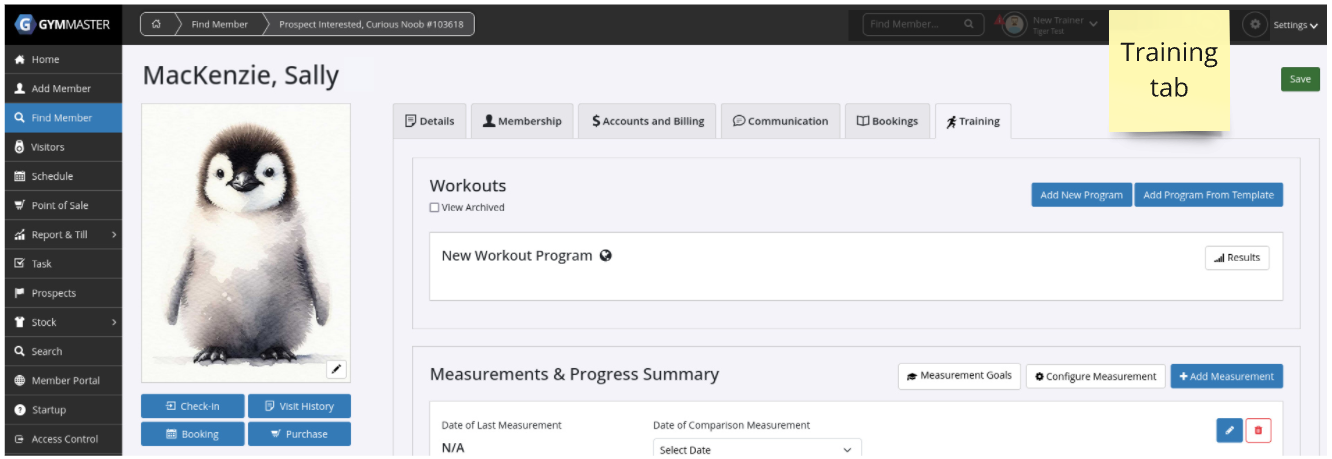
Task: Expand the Report & Till sidebar submenu
Action: coord(114,235)
